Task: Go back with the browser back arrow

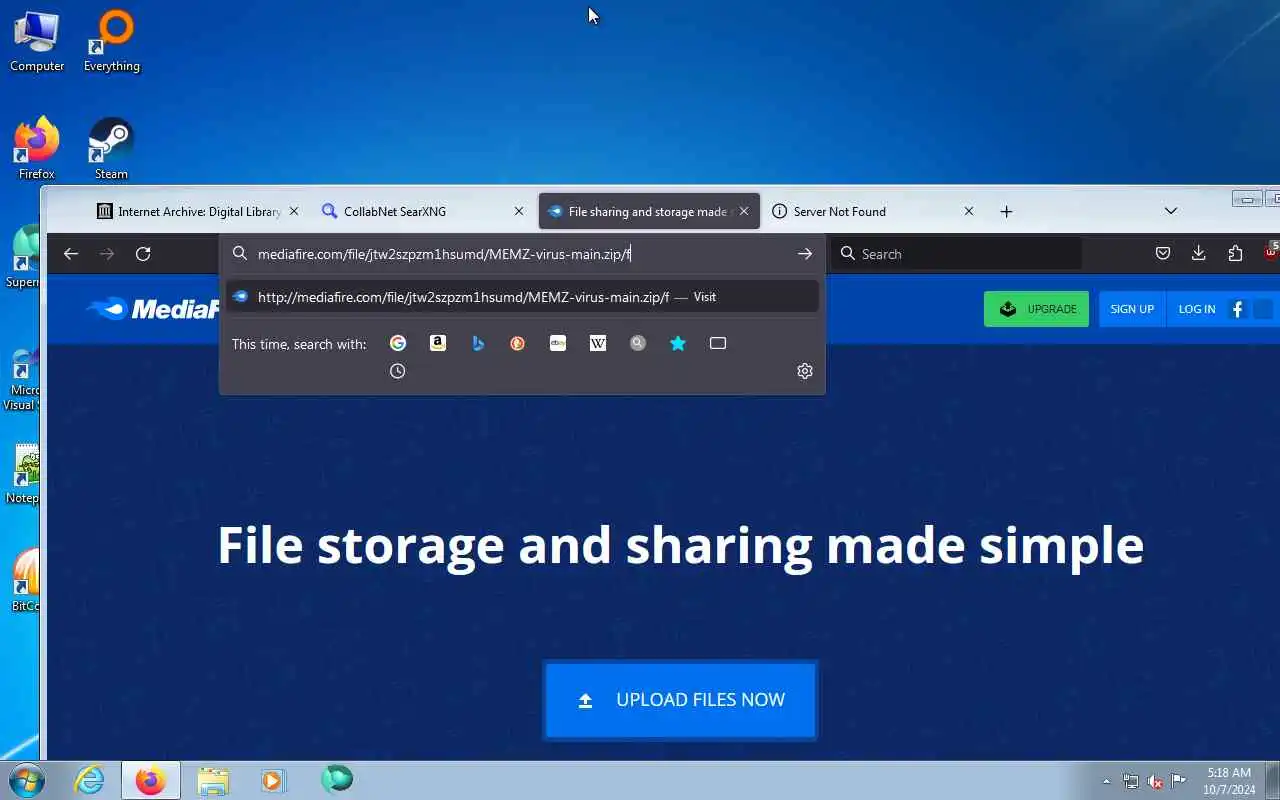Action: coord(71,254)
